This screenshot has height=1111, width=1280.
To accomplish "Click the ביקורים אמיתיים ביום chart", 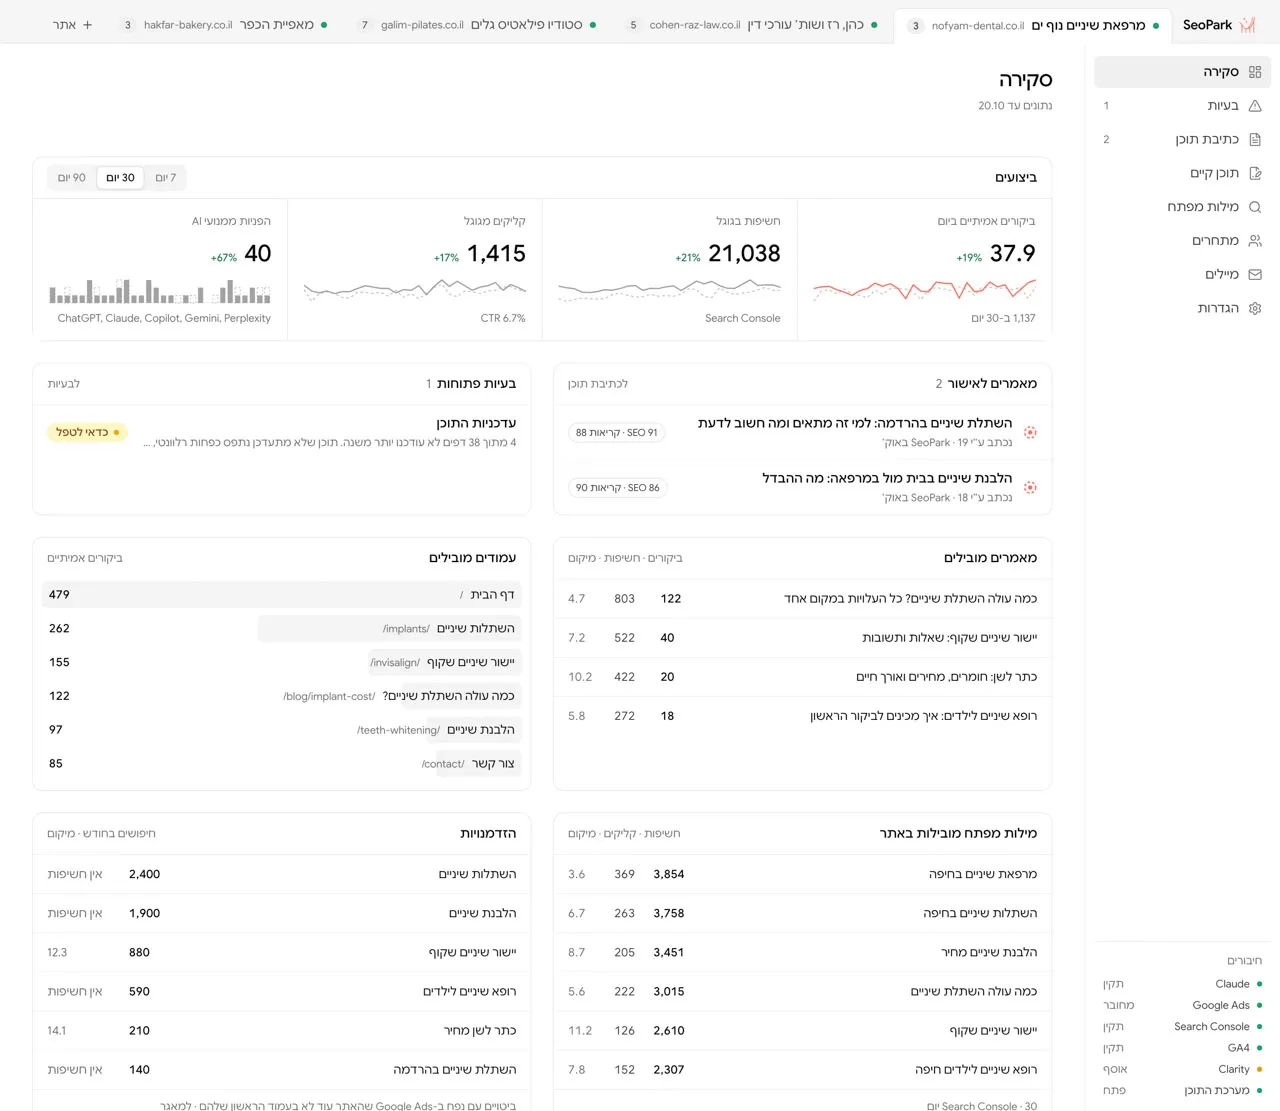I will pos(924,290).
